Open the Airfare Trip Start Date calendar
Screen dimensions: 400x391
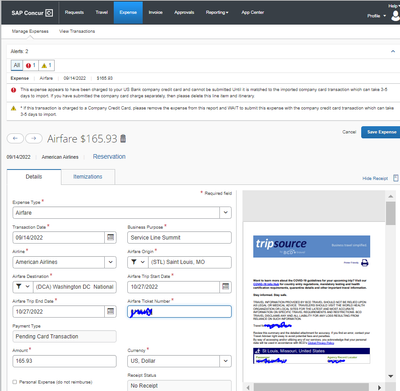226,287
